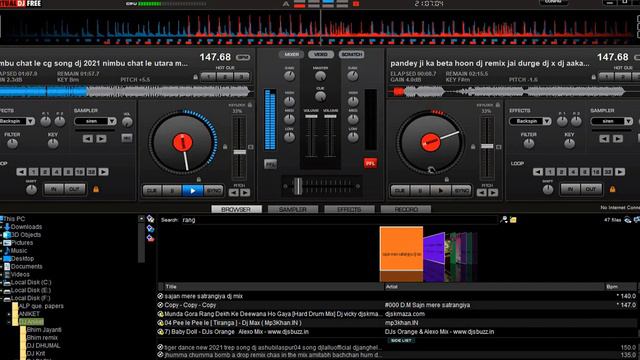
Task: Expand the ANIKET folder in tree
Action: (x=9, y=314)
